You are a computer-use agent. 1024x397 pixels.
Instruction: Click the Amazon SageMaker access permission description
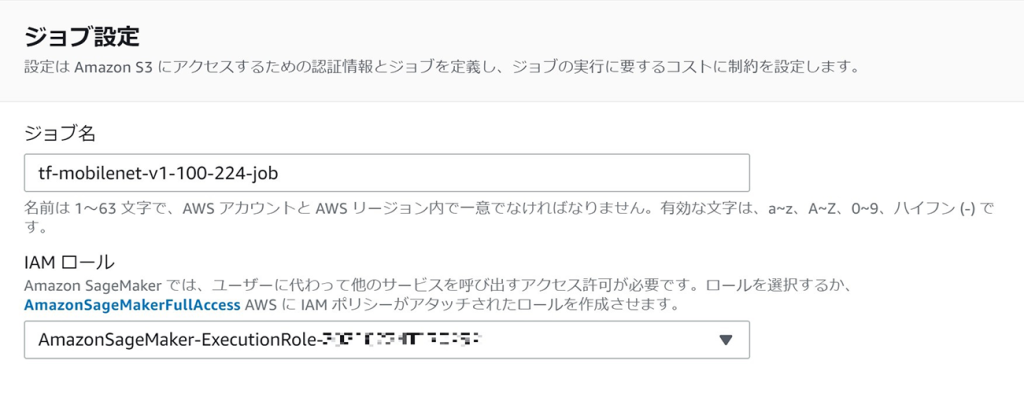pyautogui.click(x=440, y=287)
